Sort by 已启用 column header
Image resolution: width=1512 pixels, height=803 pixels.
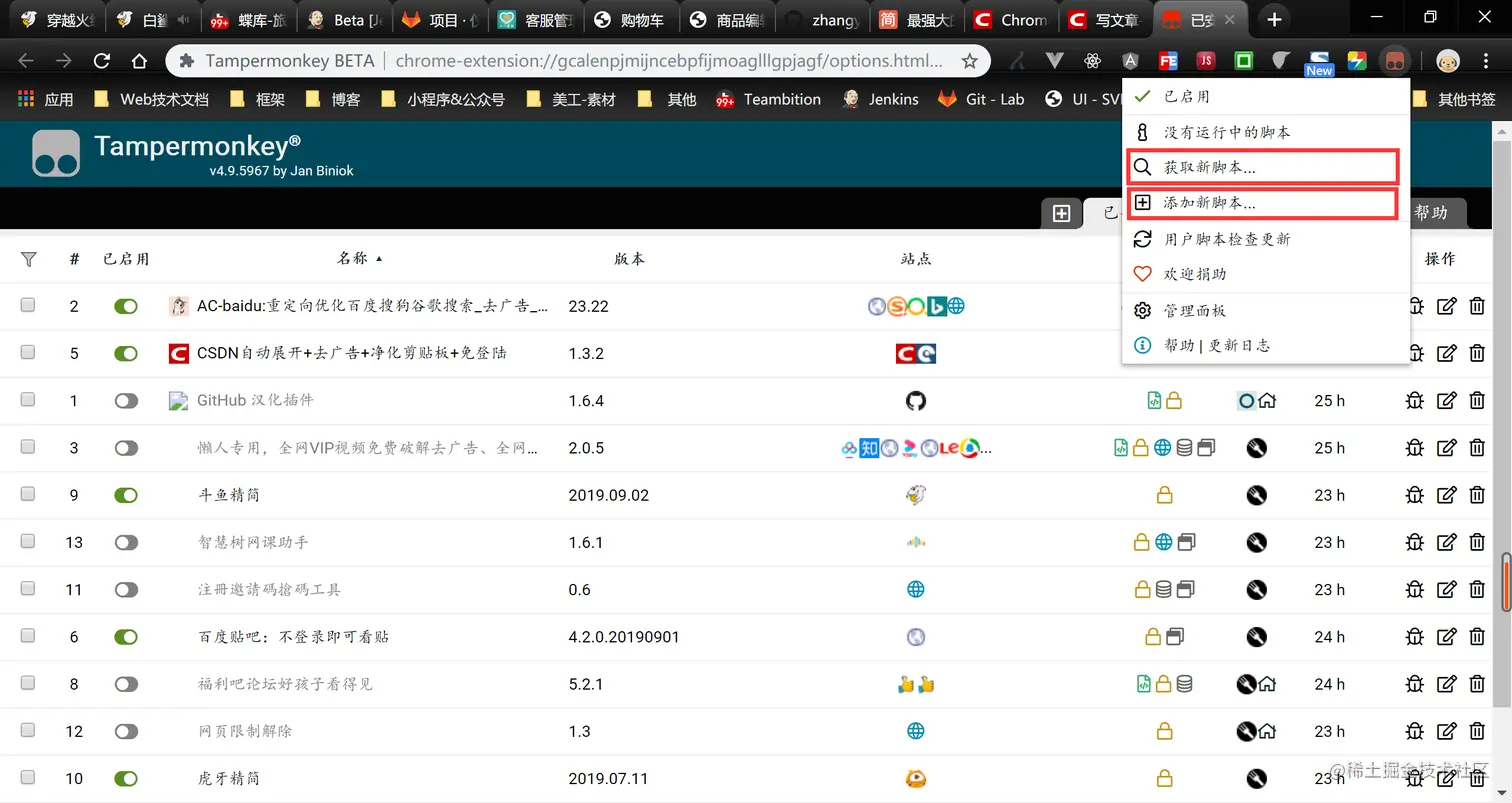pyautogui.click(x=126, y=258)
